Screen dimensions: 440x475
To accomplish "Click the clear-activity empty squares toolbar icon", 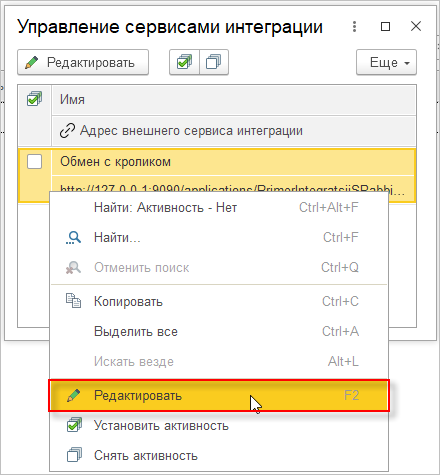I will point(214,62).
